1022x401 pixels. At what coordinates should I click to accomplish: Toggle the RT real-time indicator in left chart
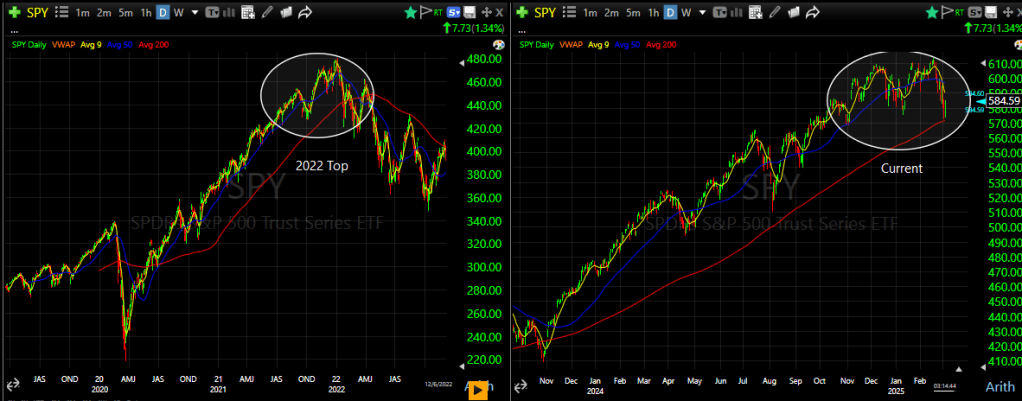point(439,13)
